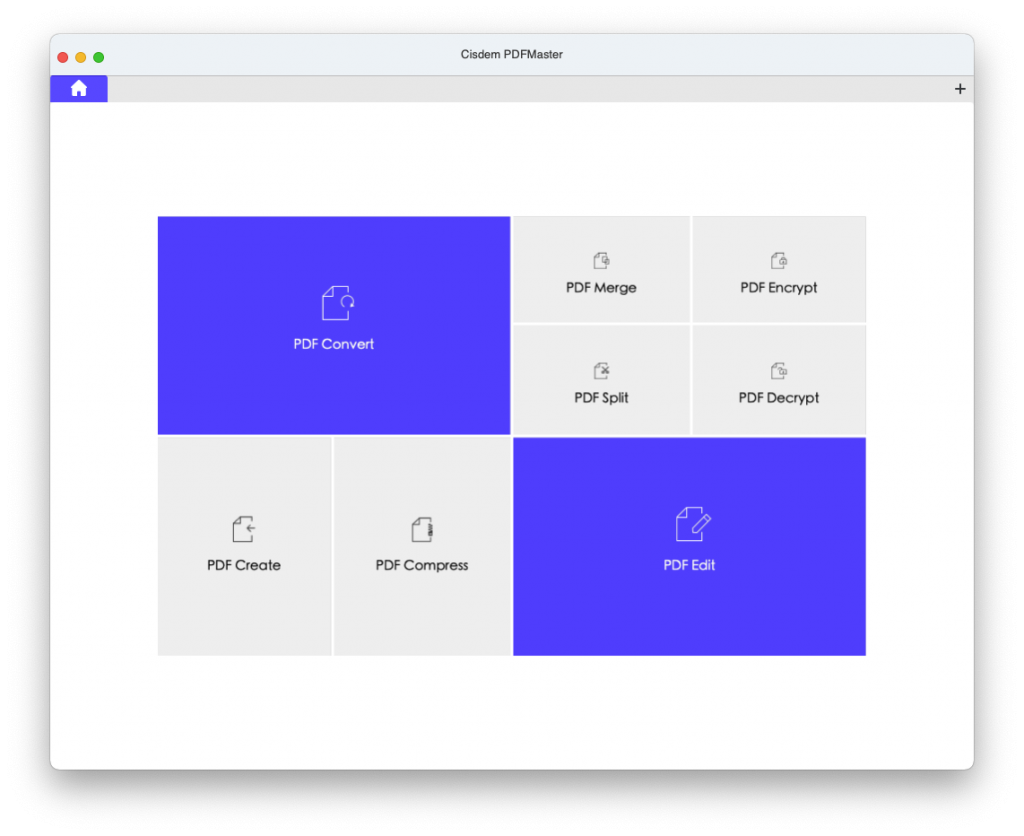Select the PDF Split label
This screenshot has width=1024, height=836.
601,398
